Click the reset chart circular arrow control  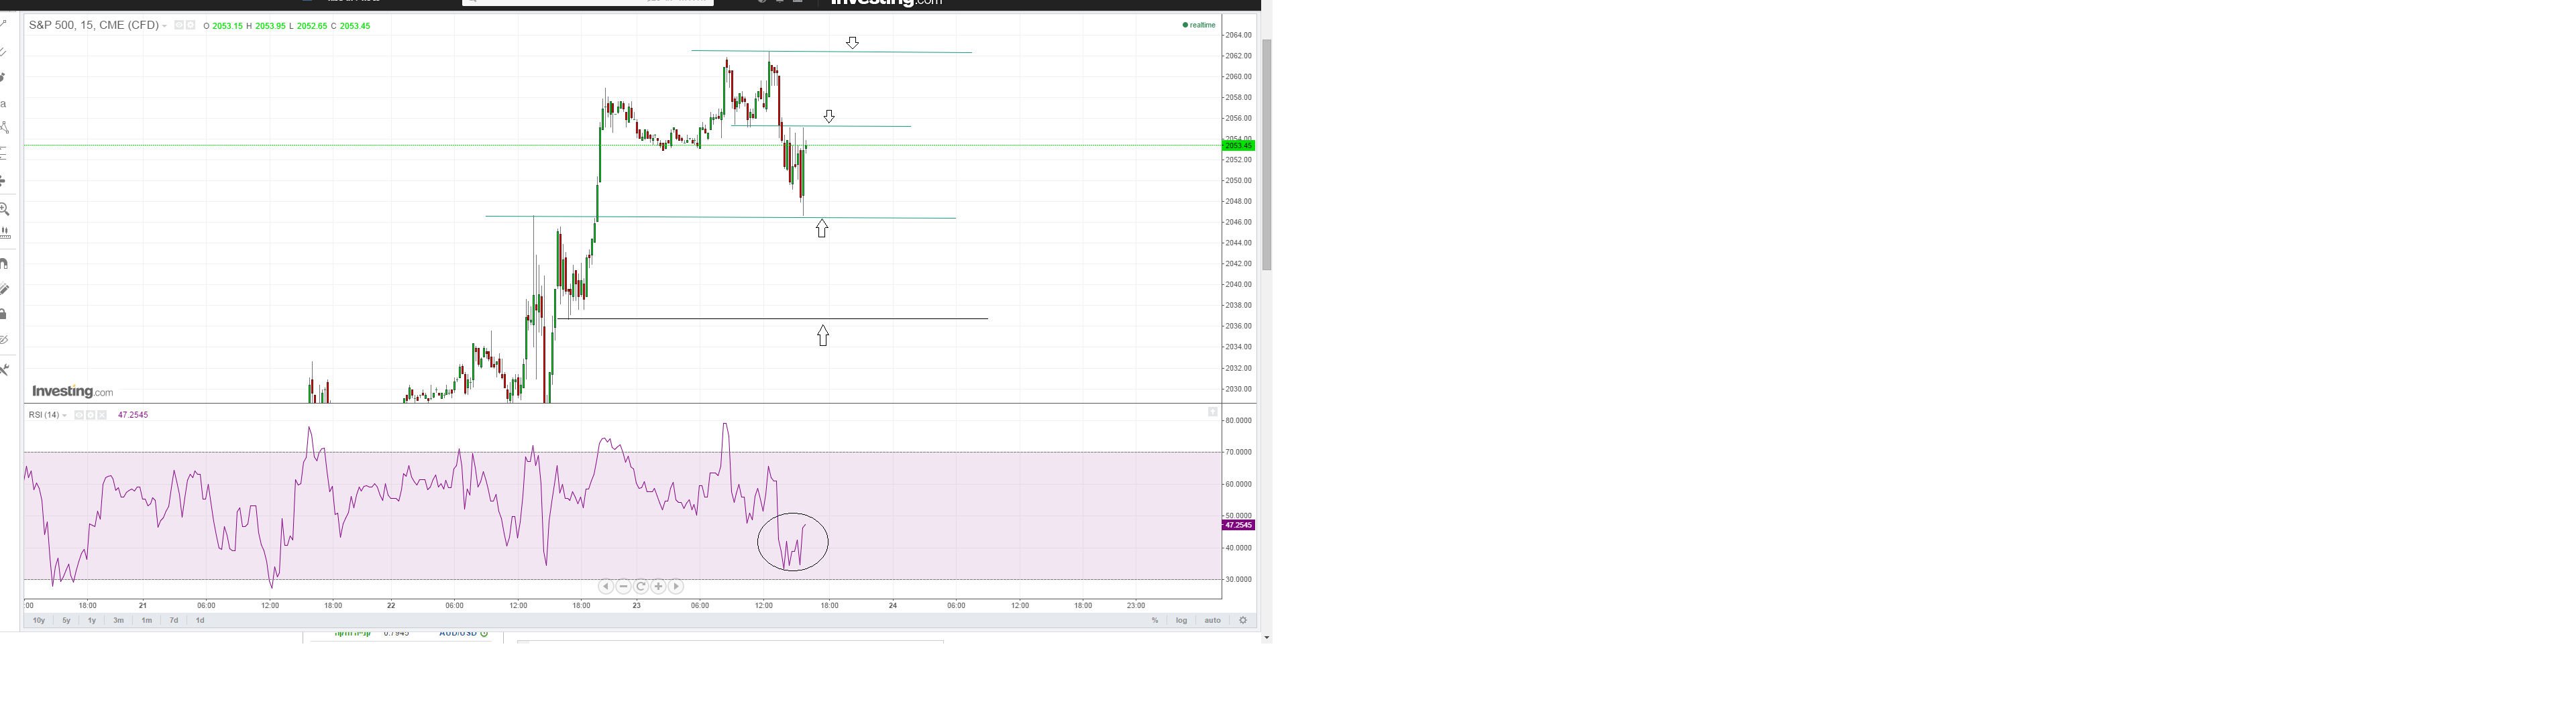(641, 587)
